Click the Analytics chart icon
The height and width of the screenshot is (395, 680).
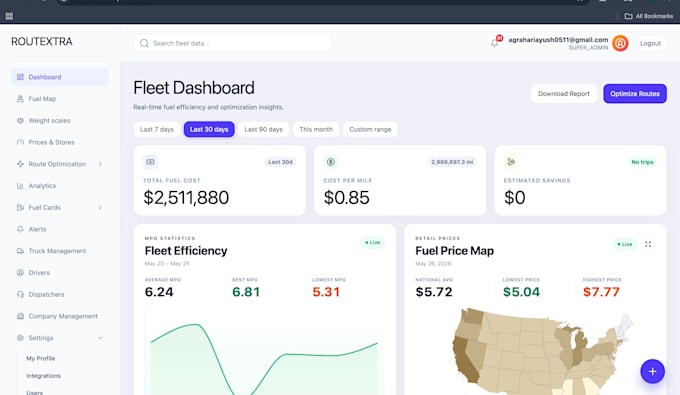point(20,186)
